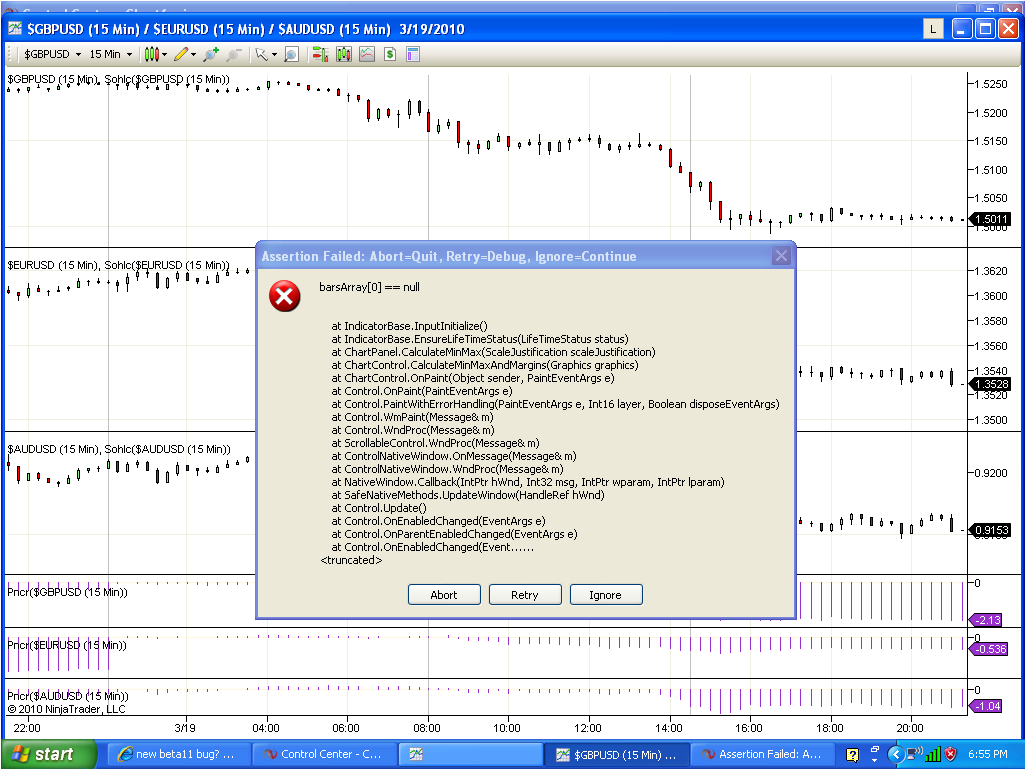
Task: Click the -0.536 indicator value marker
Action: point(988,649)
